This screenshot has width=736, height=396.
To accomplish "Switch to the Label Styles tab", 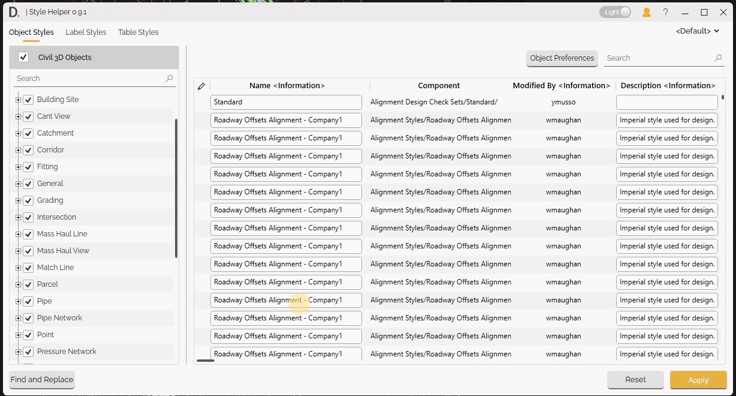I will [x=86, y=32].
